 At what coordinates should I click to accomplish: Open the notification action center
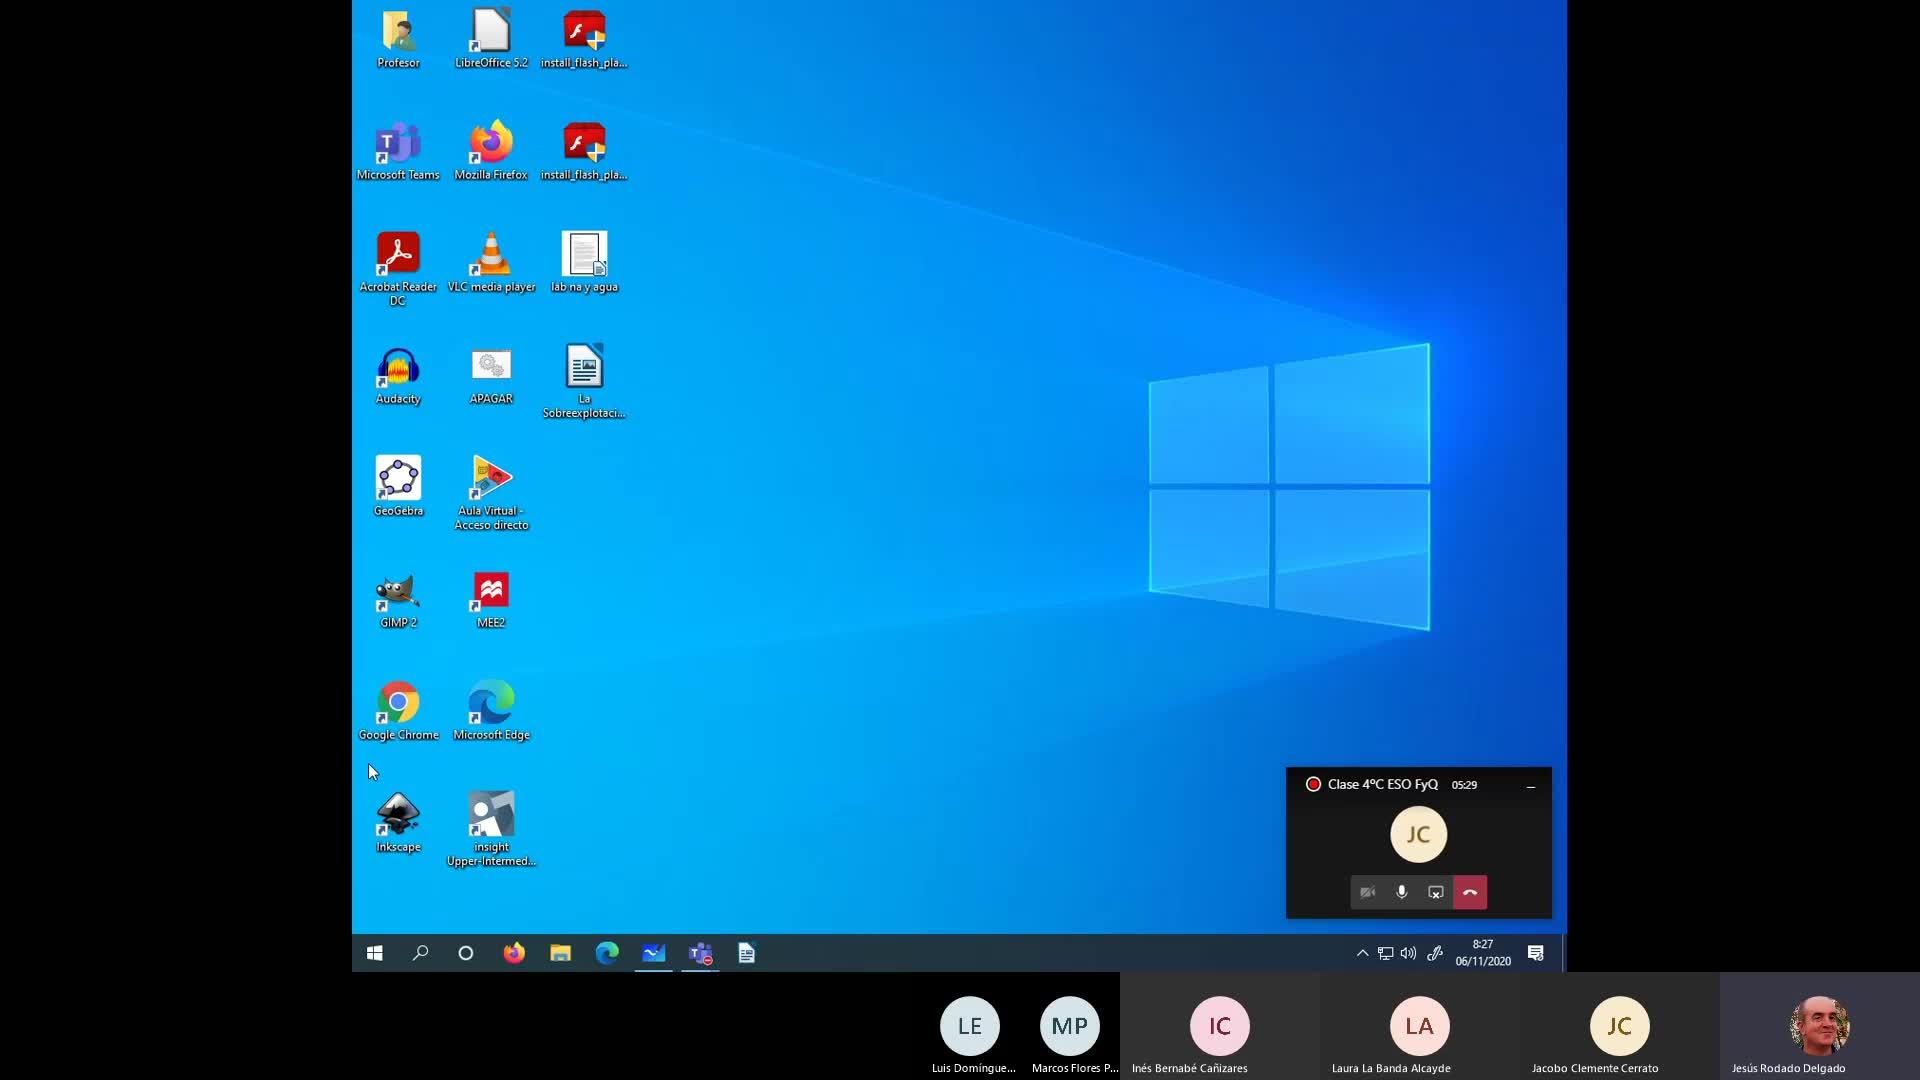click(1536, 953)
